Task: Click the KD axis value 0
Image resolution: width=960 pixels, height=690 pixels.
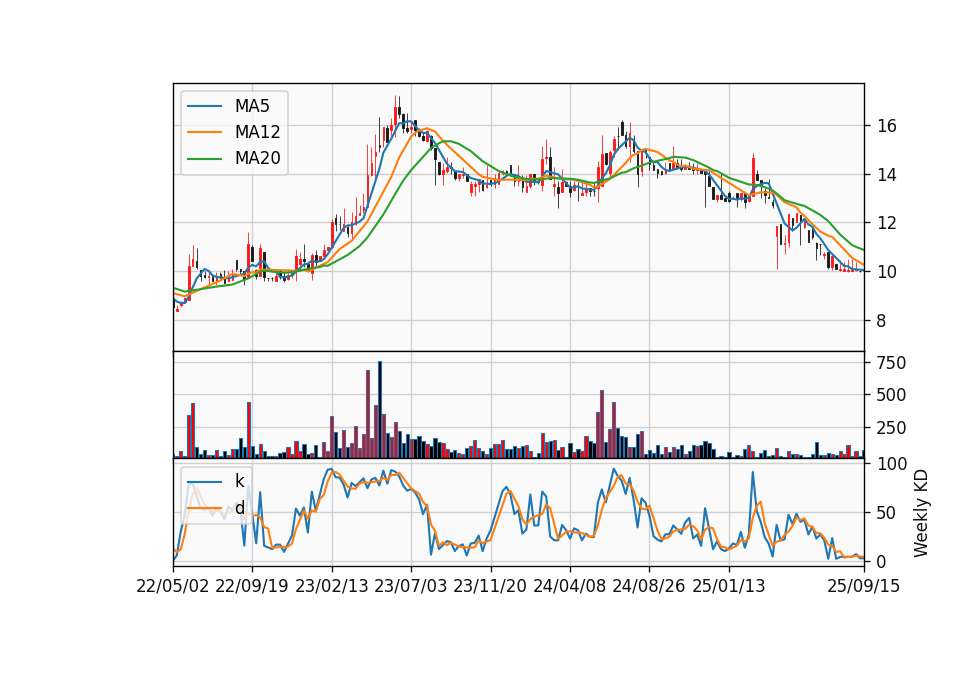Action: point(882,561)
